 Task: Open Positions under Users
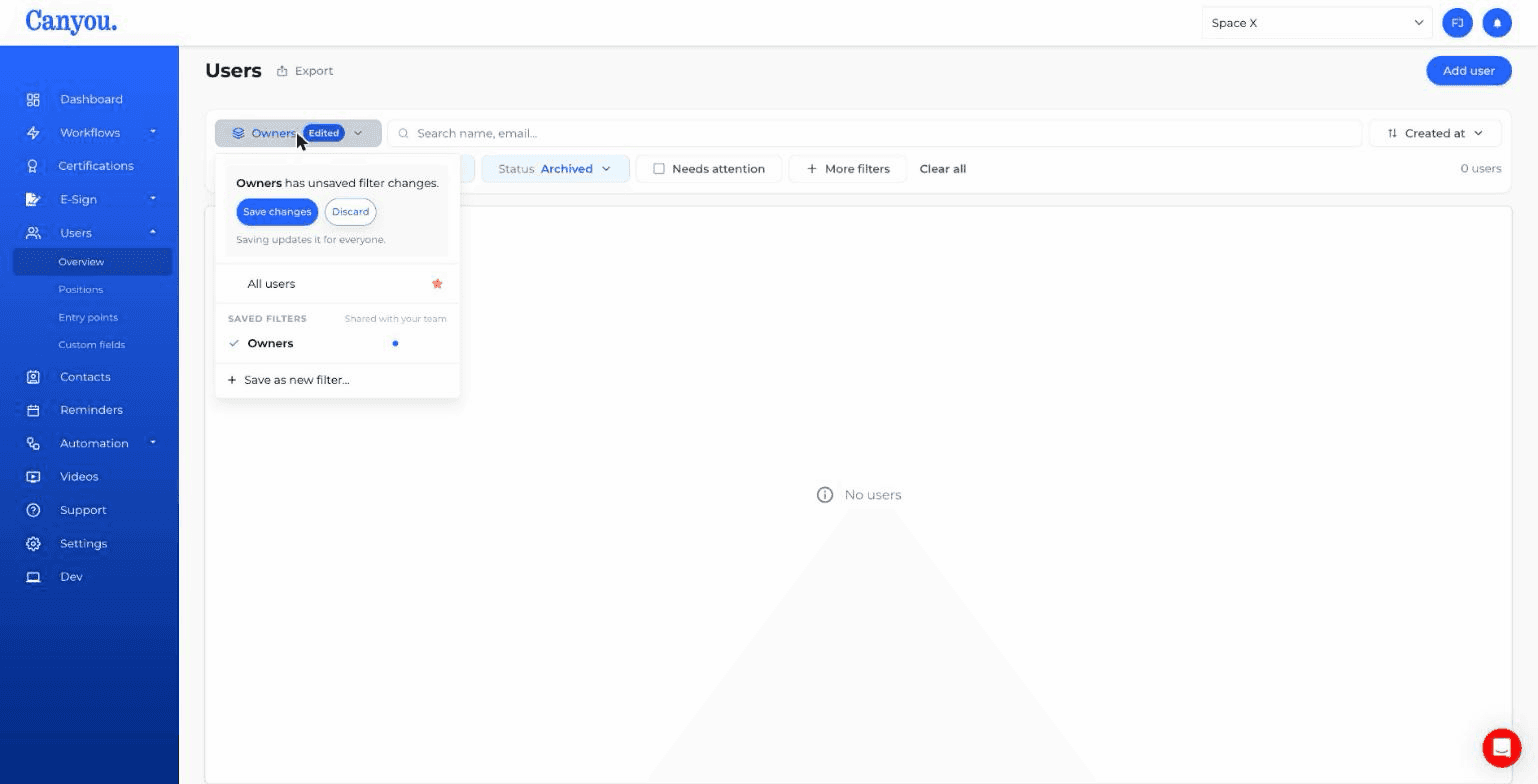[x=80, y=290]
